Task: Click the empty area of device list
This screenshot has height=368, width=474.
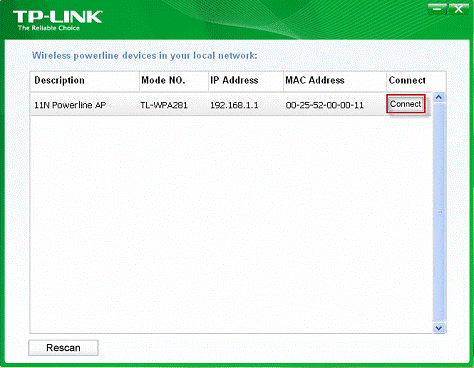Action: point(231,223)
